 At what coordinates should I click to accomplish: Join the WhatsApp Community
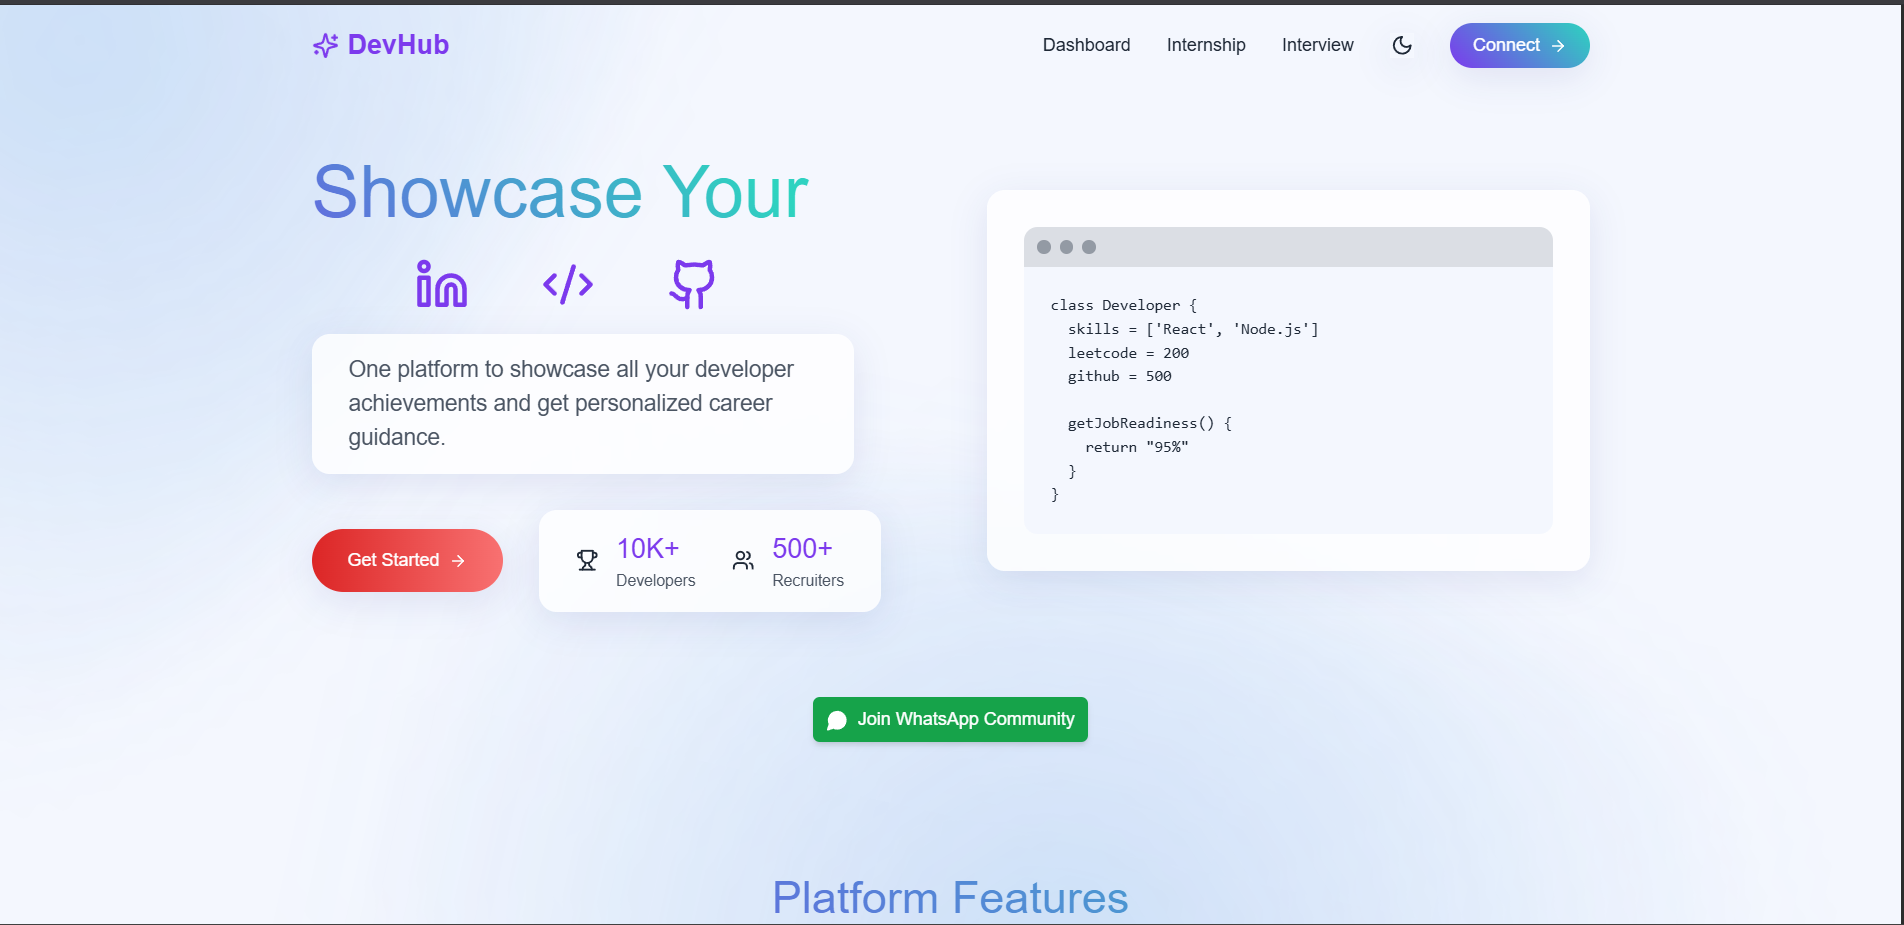[x=949, y=719]
